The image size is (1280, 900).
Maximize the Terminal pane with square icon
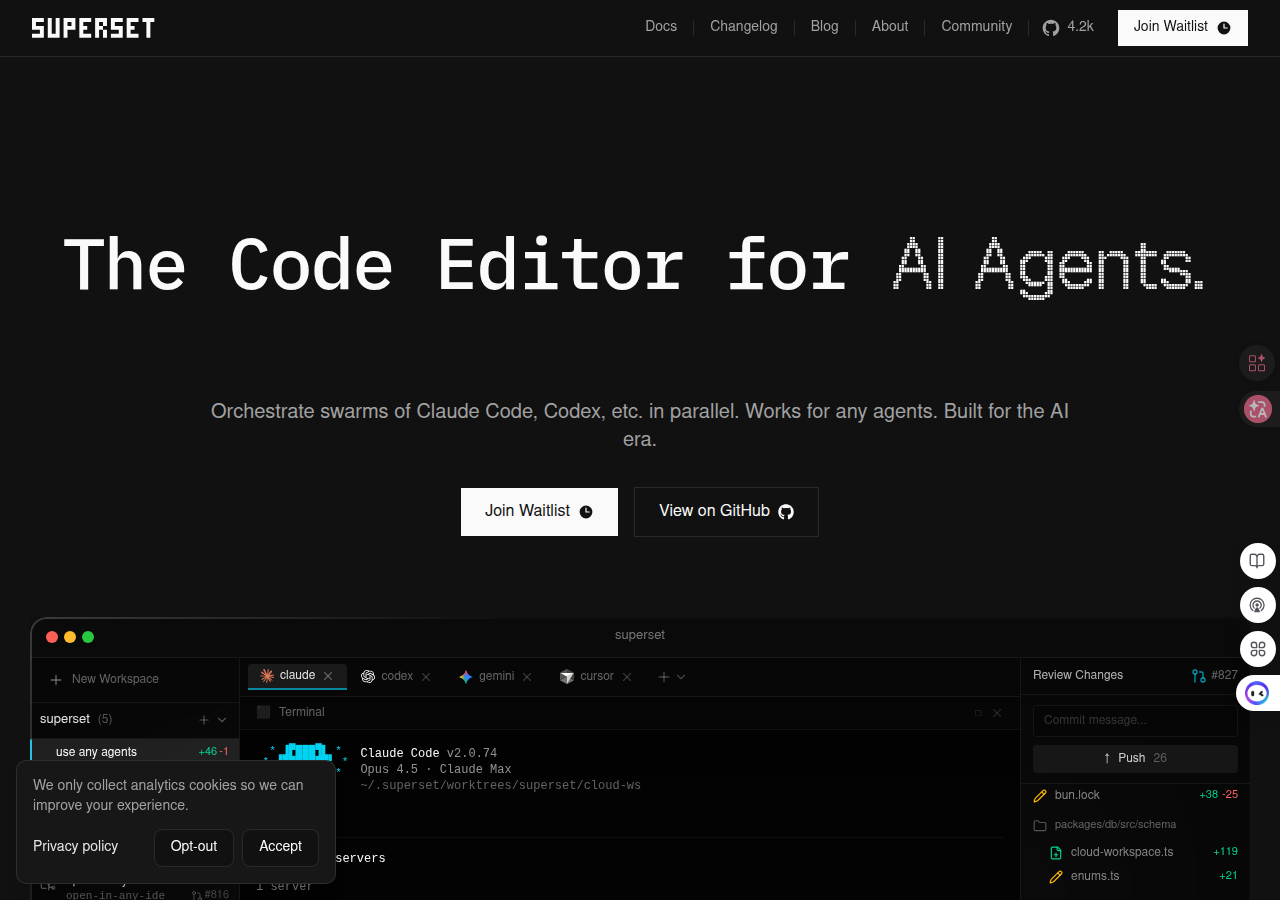click(x=978, y=713)
